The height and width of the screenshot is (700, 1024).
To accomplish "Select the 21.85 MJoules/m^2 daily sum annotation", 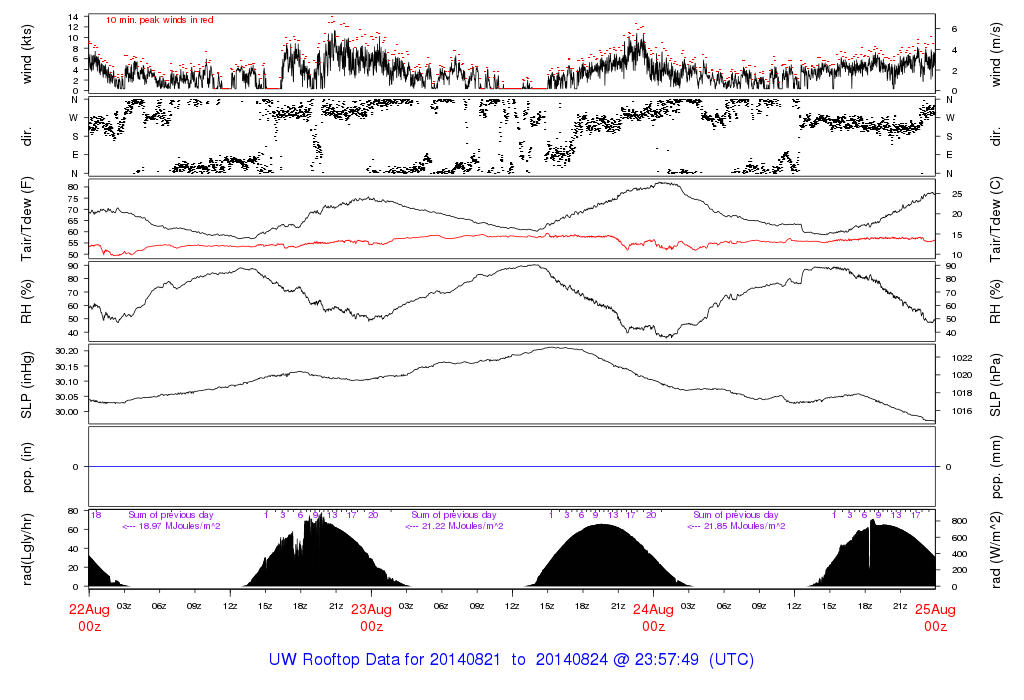I will coord(736,525).
